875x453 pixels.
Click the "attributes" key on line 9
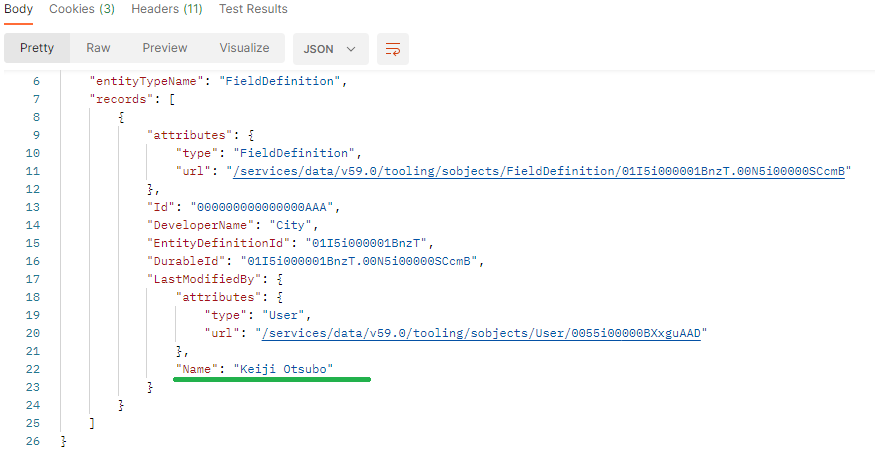click(x=189, y=135)
